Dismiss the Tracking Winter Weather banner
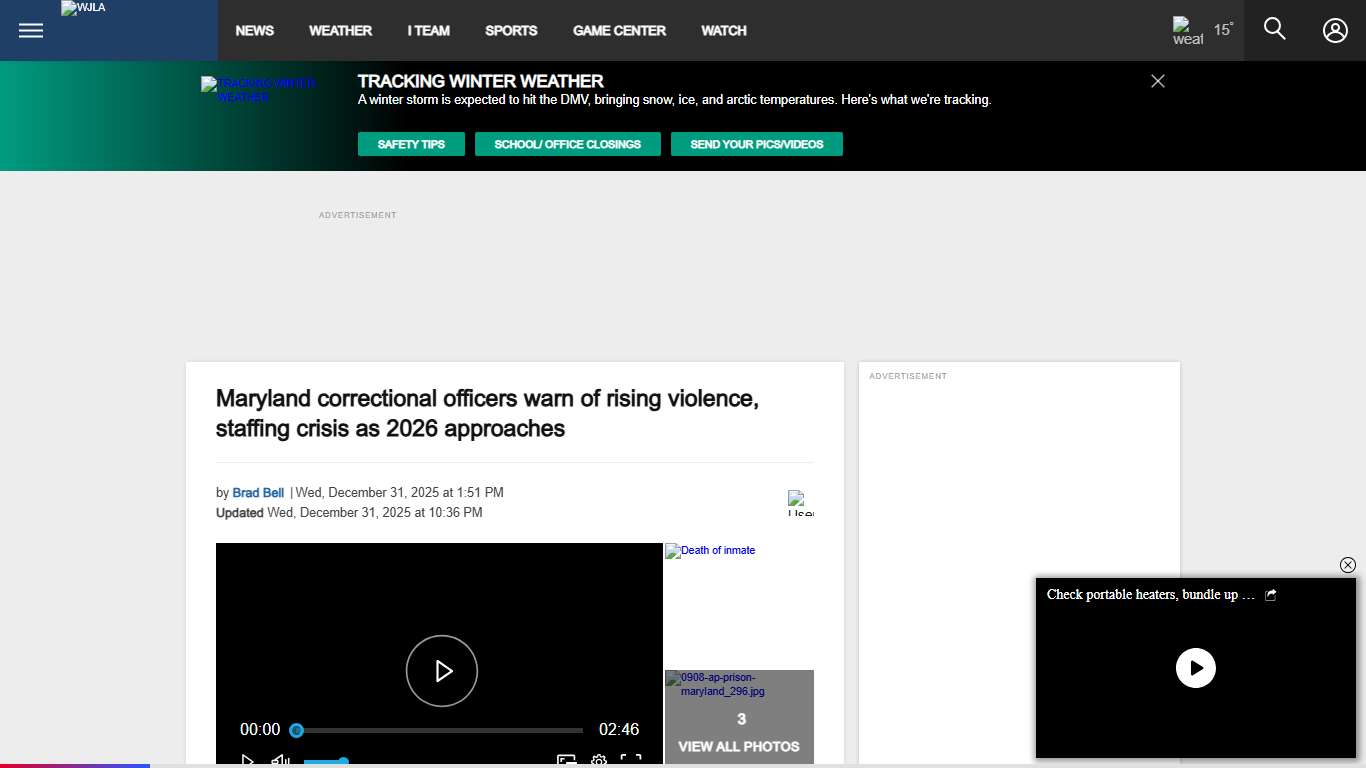The height and width of the screenshot is (768, 1366). click(1158, 81)
